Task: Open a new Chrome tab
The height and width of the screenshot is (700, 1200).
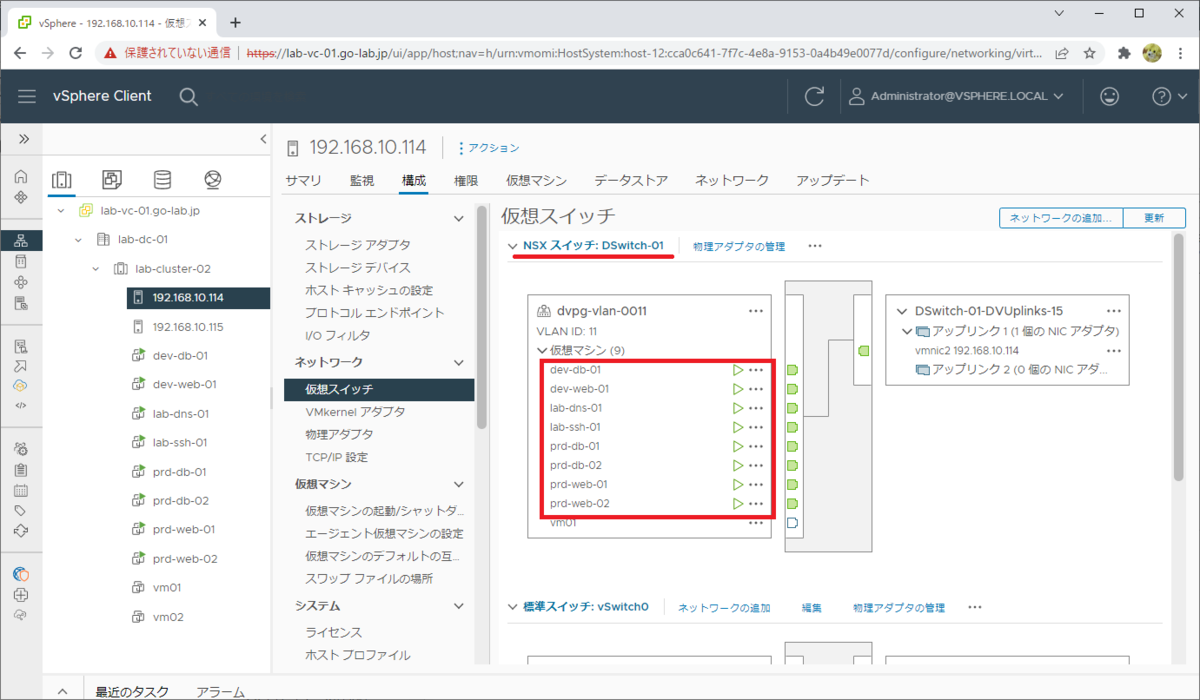Action: 236,22
